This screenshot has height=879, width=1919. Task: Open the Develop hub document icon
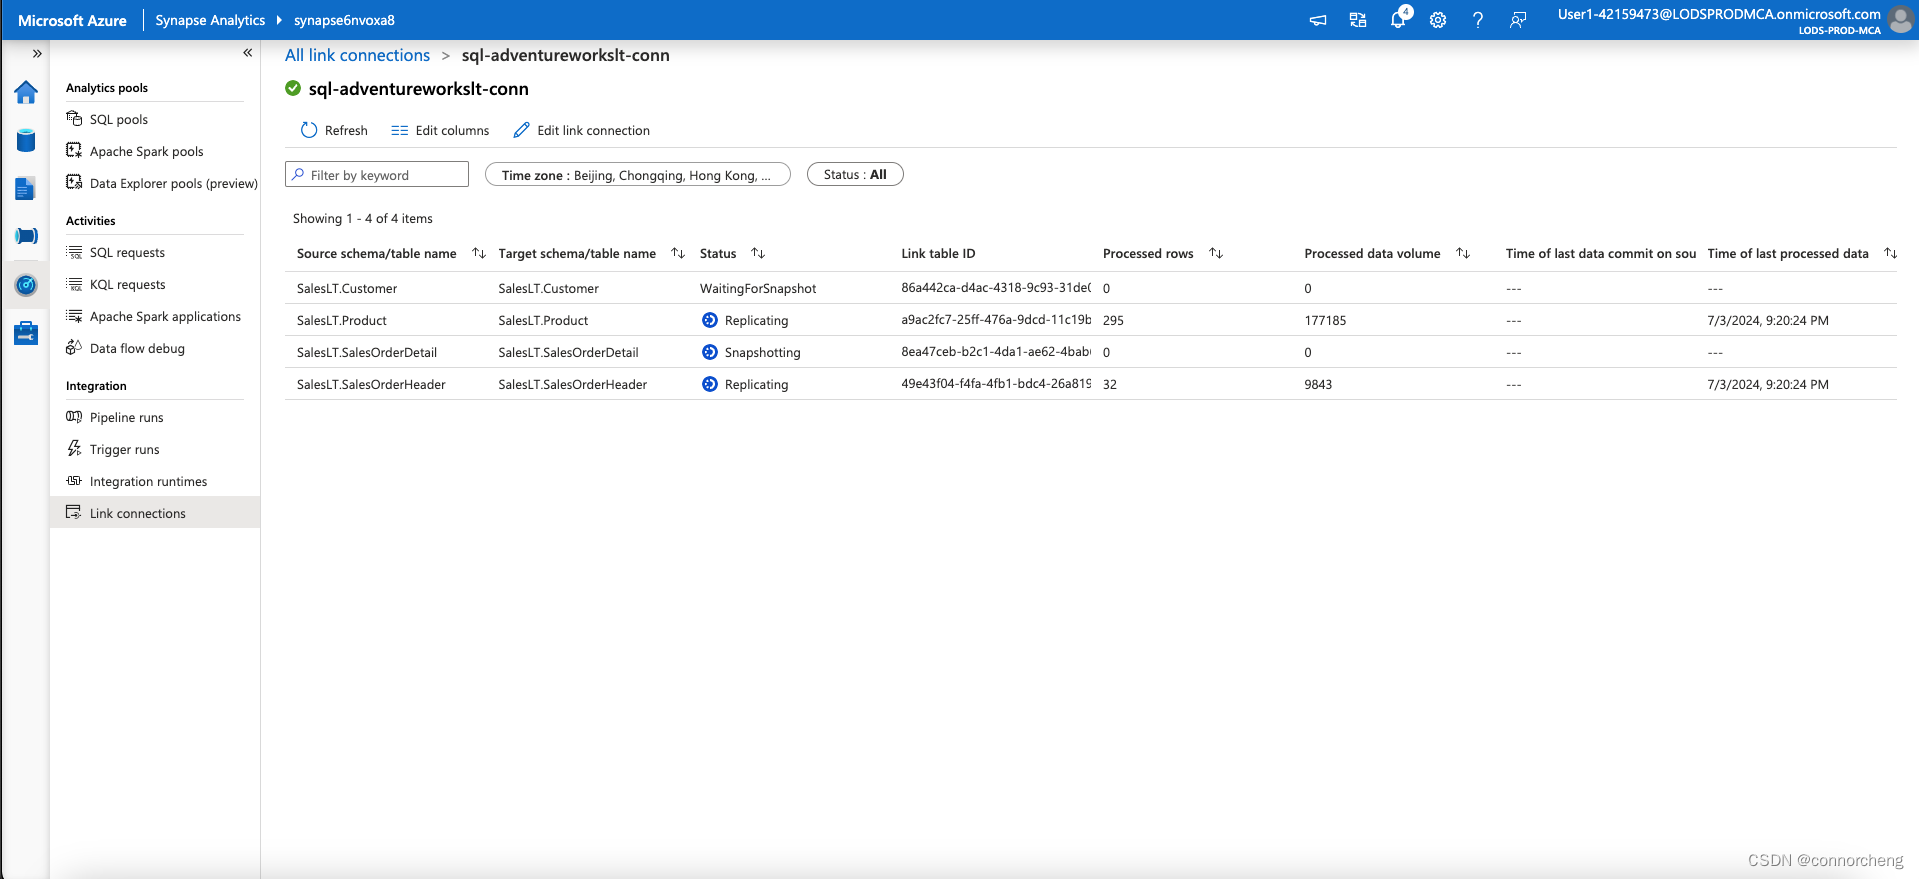26,188
